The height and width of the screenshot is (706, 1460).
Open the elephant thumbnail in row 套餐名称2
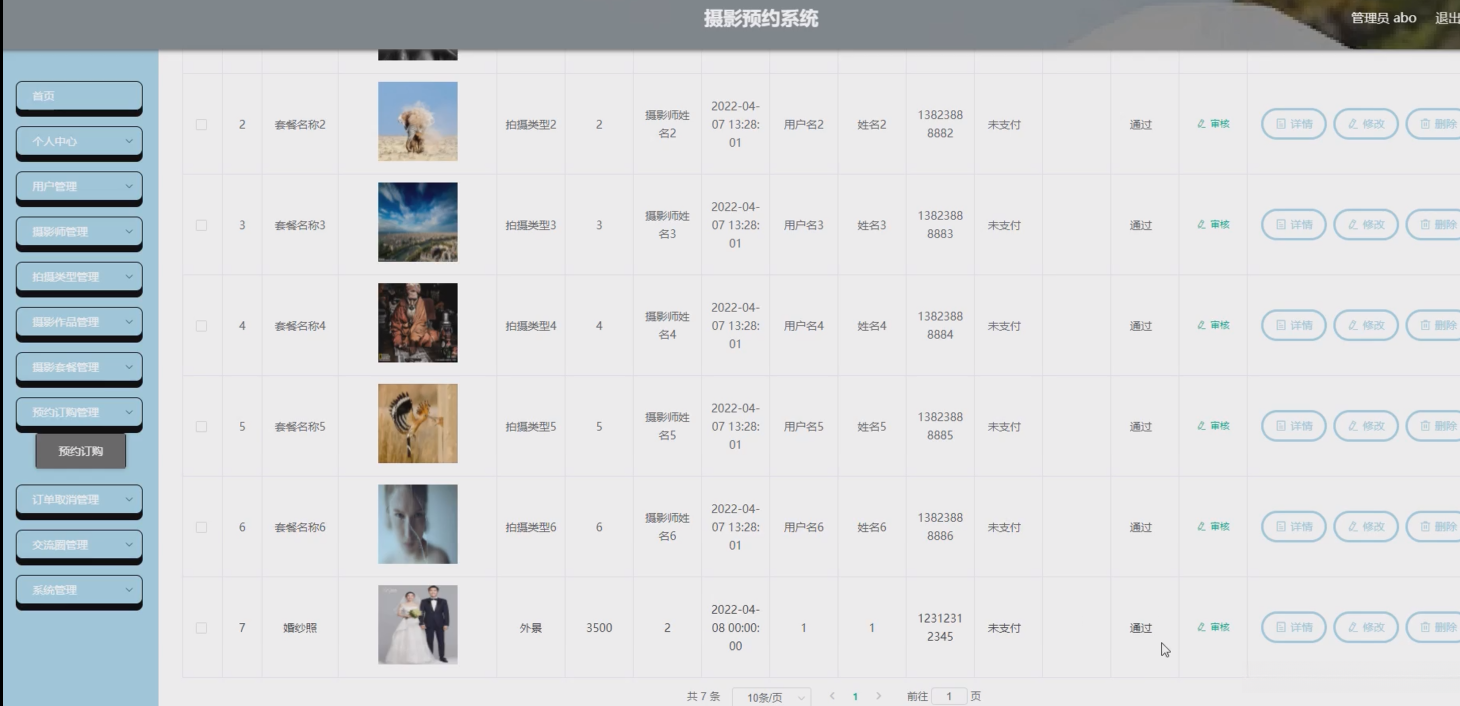point(418,121)
